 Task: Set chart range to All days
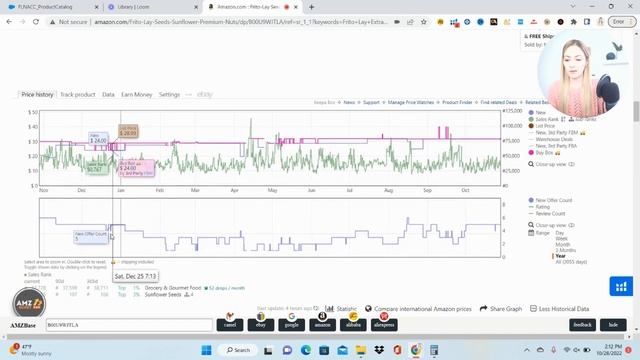point(571,262)
